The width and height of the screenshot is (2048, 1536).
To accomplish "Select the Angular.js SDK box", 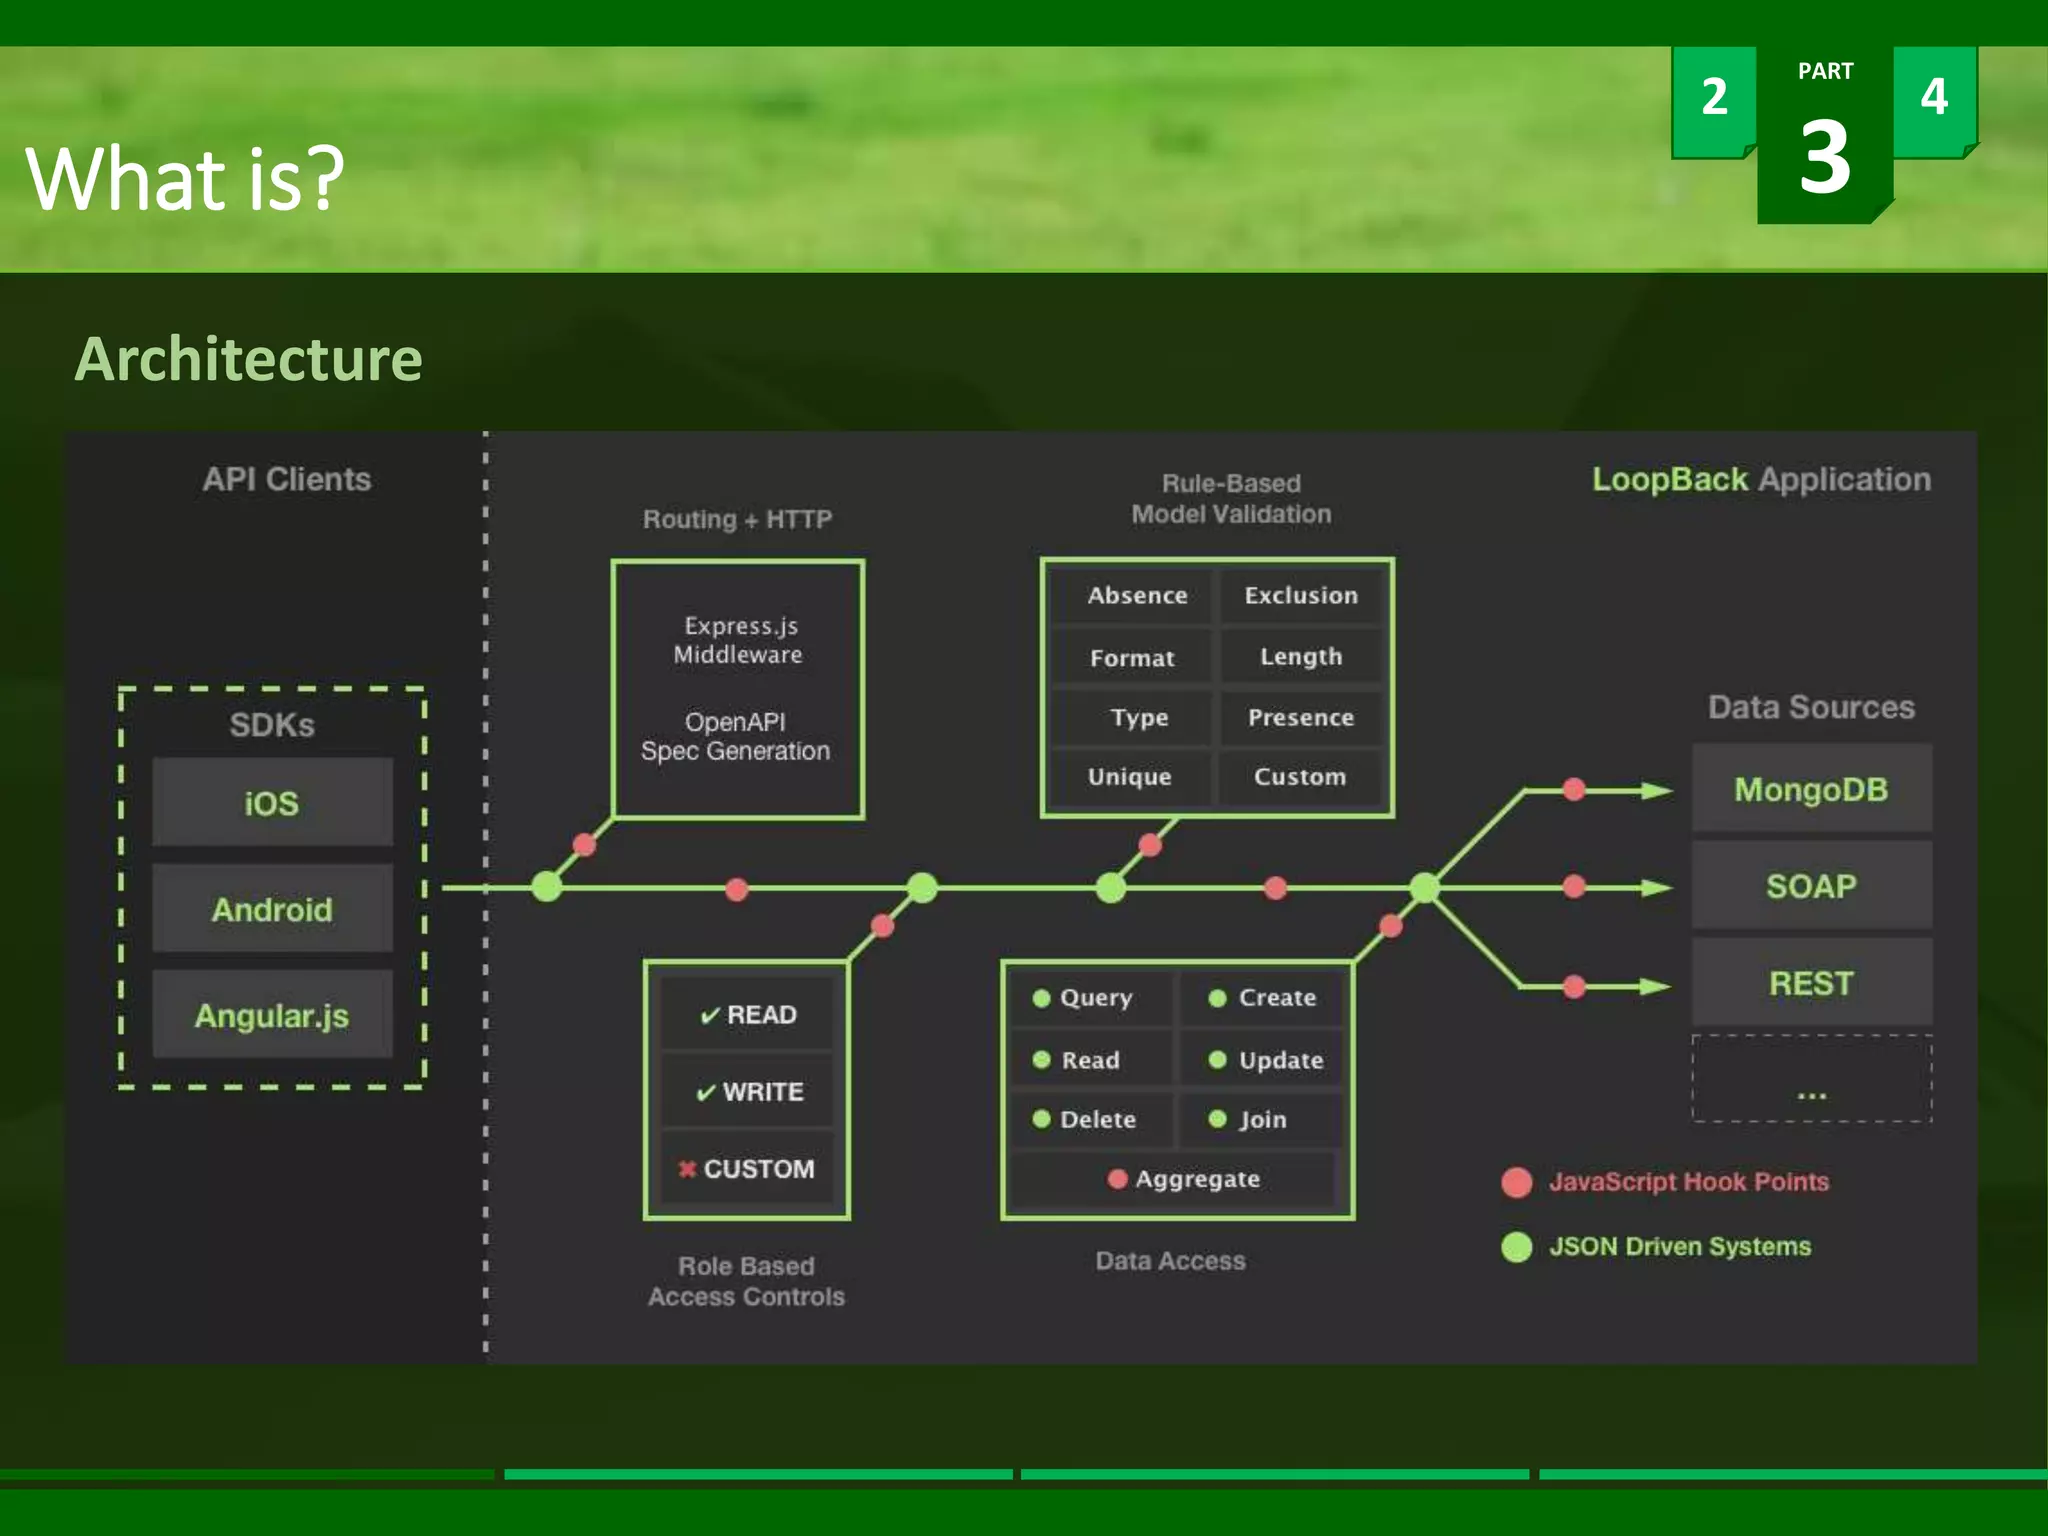I will (272, 1014).
